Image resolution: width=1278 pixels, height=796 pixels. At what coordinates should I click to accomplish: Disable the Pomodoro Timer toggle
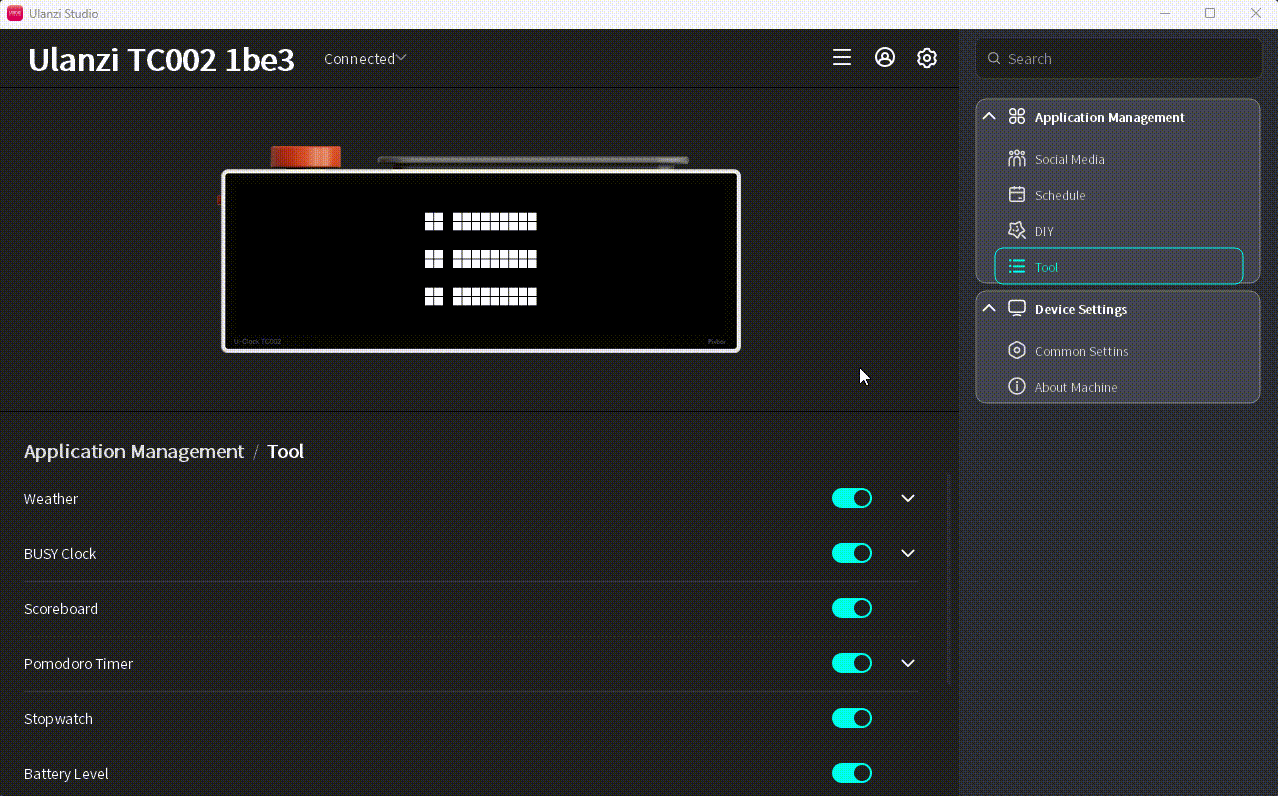(x=852, y=663)
